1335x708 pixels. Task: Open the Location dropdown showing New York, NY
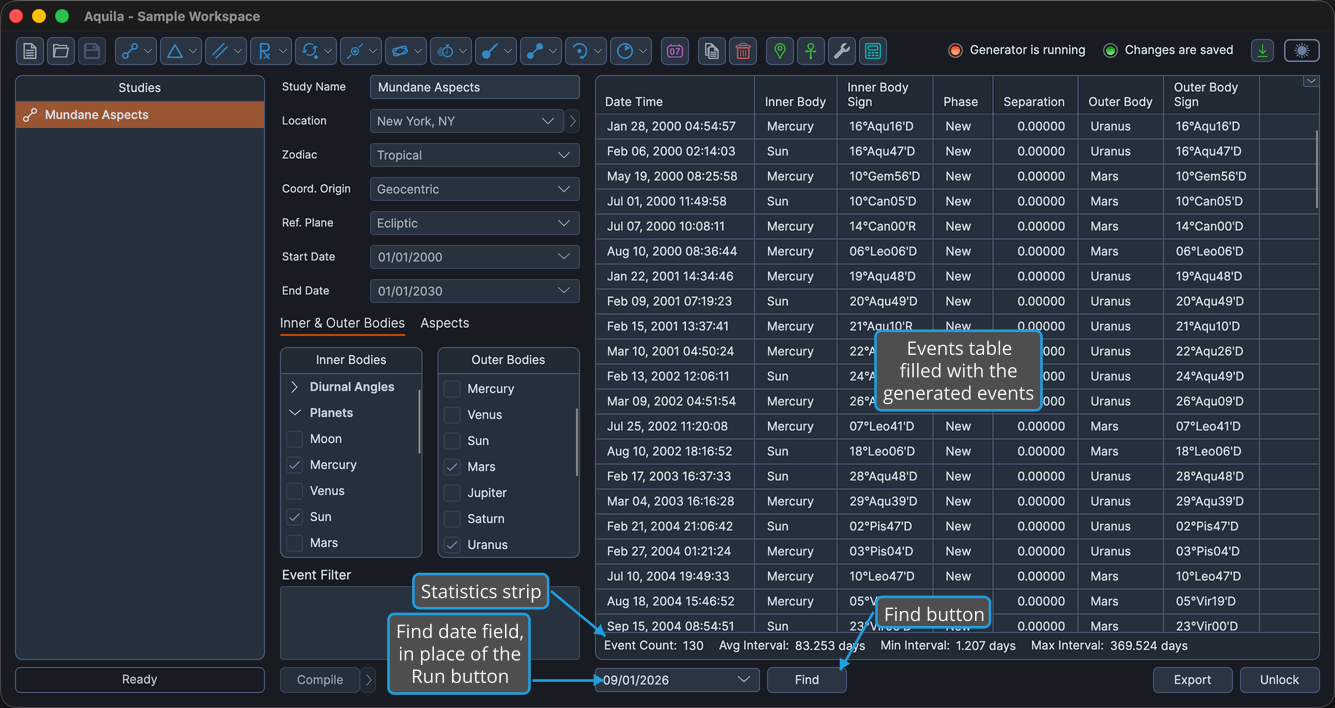[467, 121]
